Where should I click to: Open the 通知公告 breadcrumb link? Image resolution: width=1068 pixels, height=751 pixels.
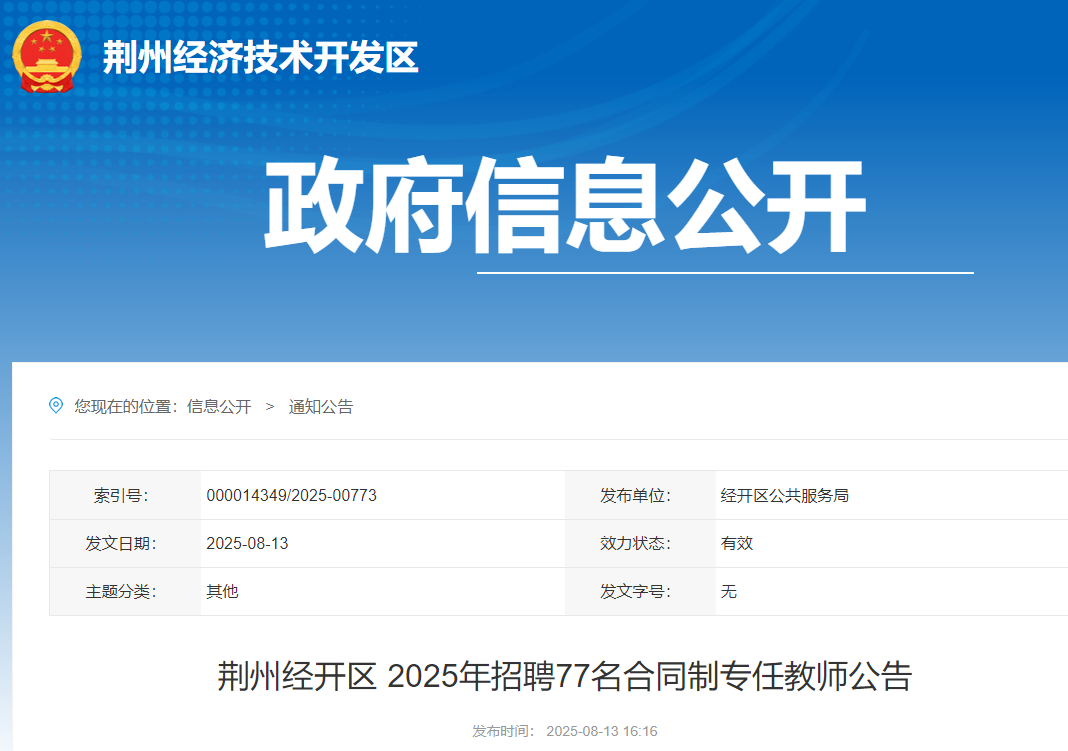pos(321,406)
